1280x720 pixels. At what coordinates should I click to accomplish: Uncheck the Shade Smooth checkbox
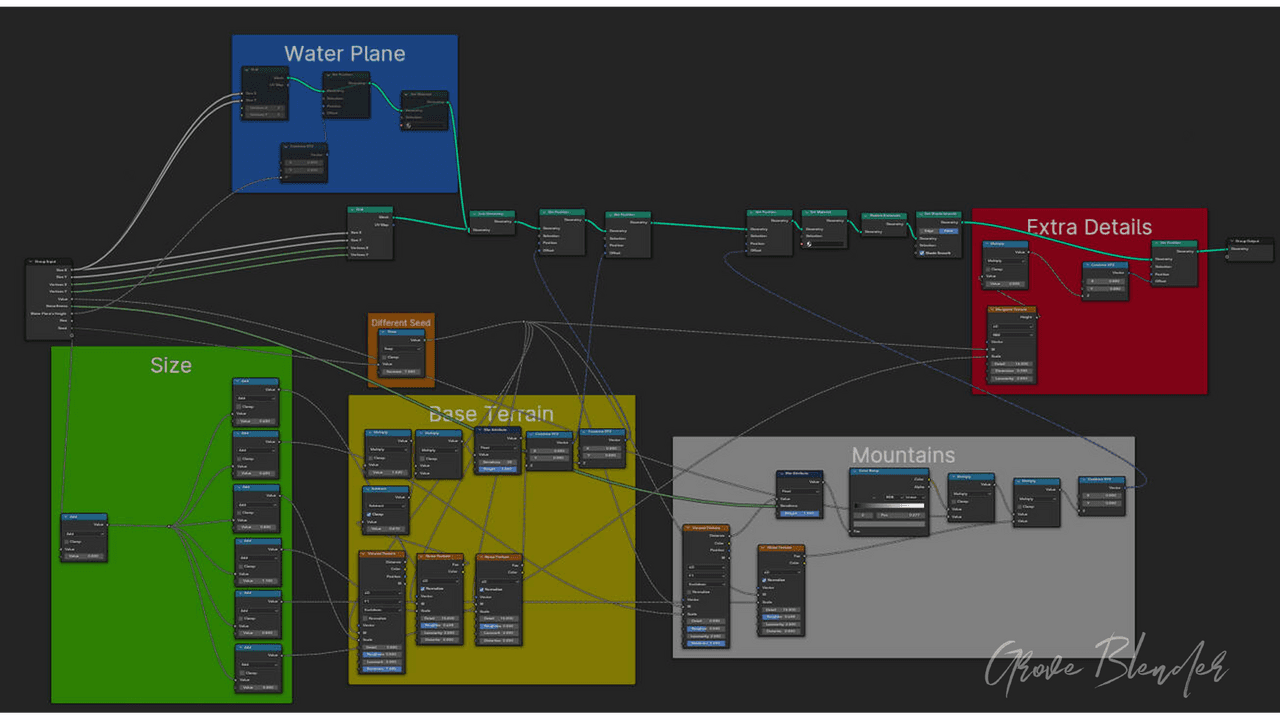click(x=922, y=253)
